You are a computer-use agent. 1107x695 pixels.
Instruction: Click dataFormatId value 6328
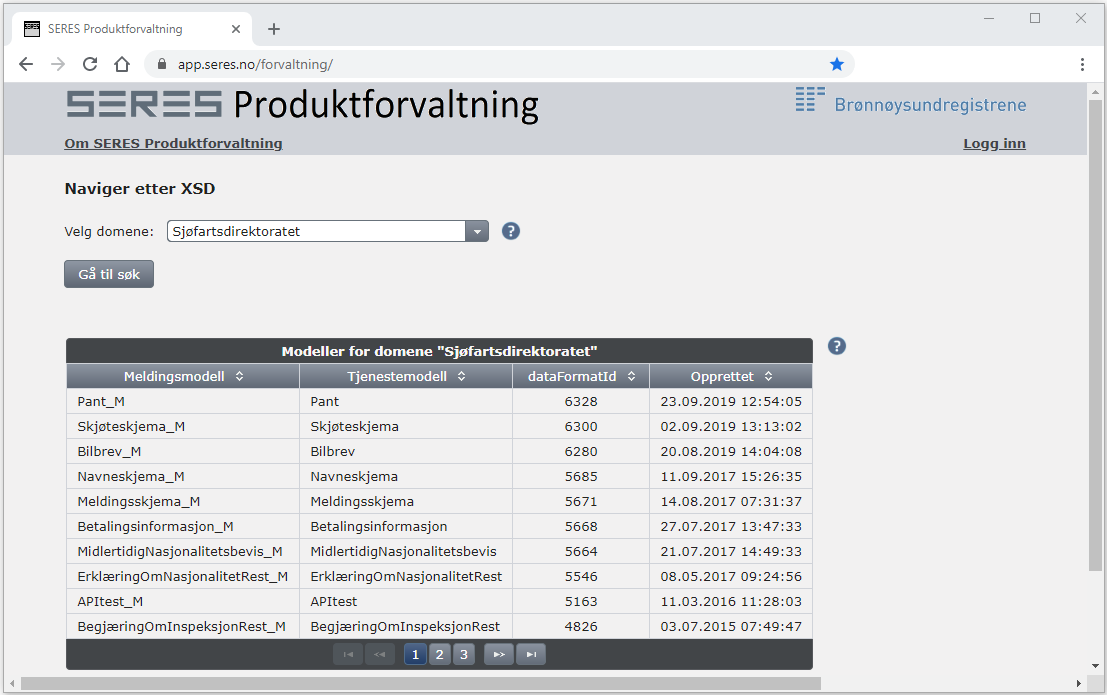(x=581, y=401)
